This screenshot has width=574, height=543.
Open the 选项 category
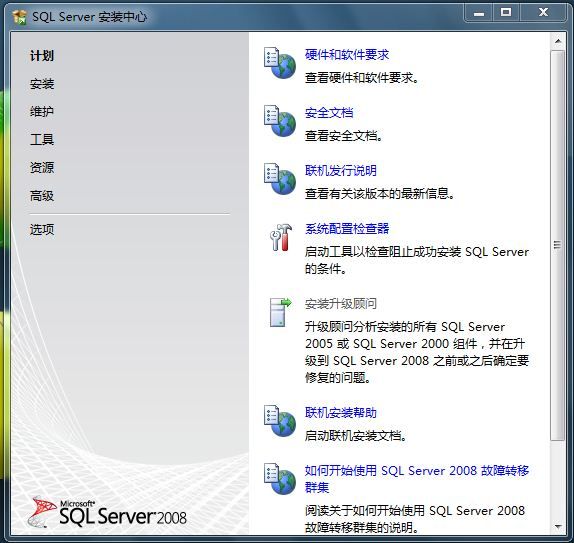42,230
